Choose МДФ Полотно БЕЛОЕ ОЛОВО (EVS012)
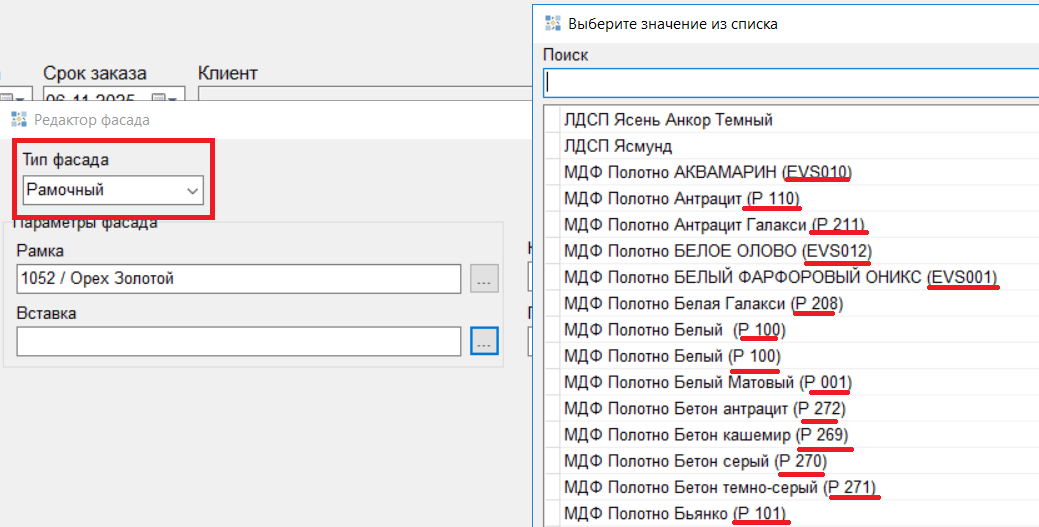This screenshot has height=527, width=1039. (717, 250)
